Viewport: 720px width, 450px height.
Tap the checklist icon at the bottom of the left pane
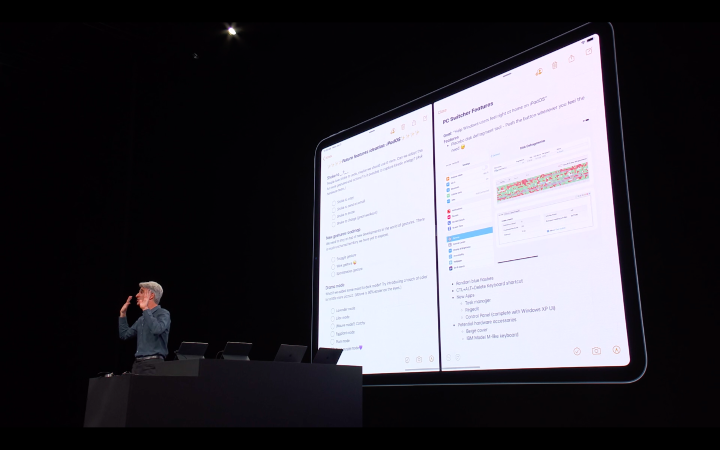pyautogui.click(x=407, y=360)
